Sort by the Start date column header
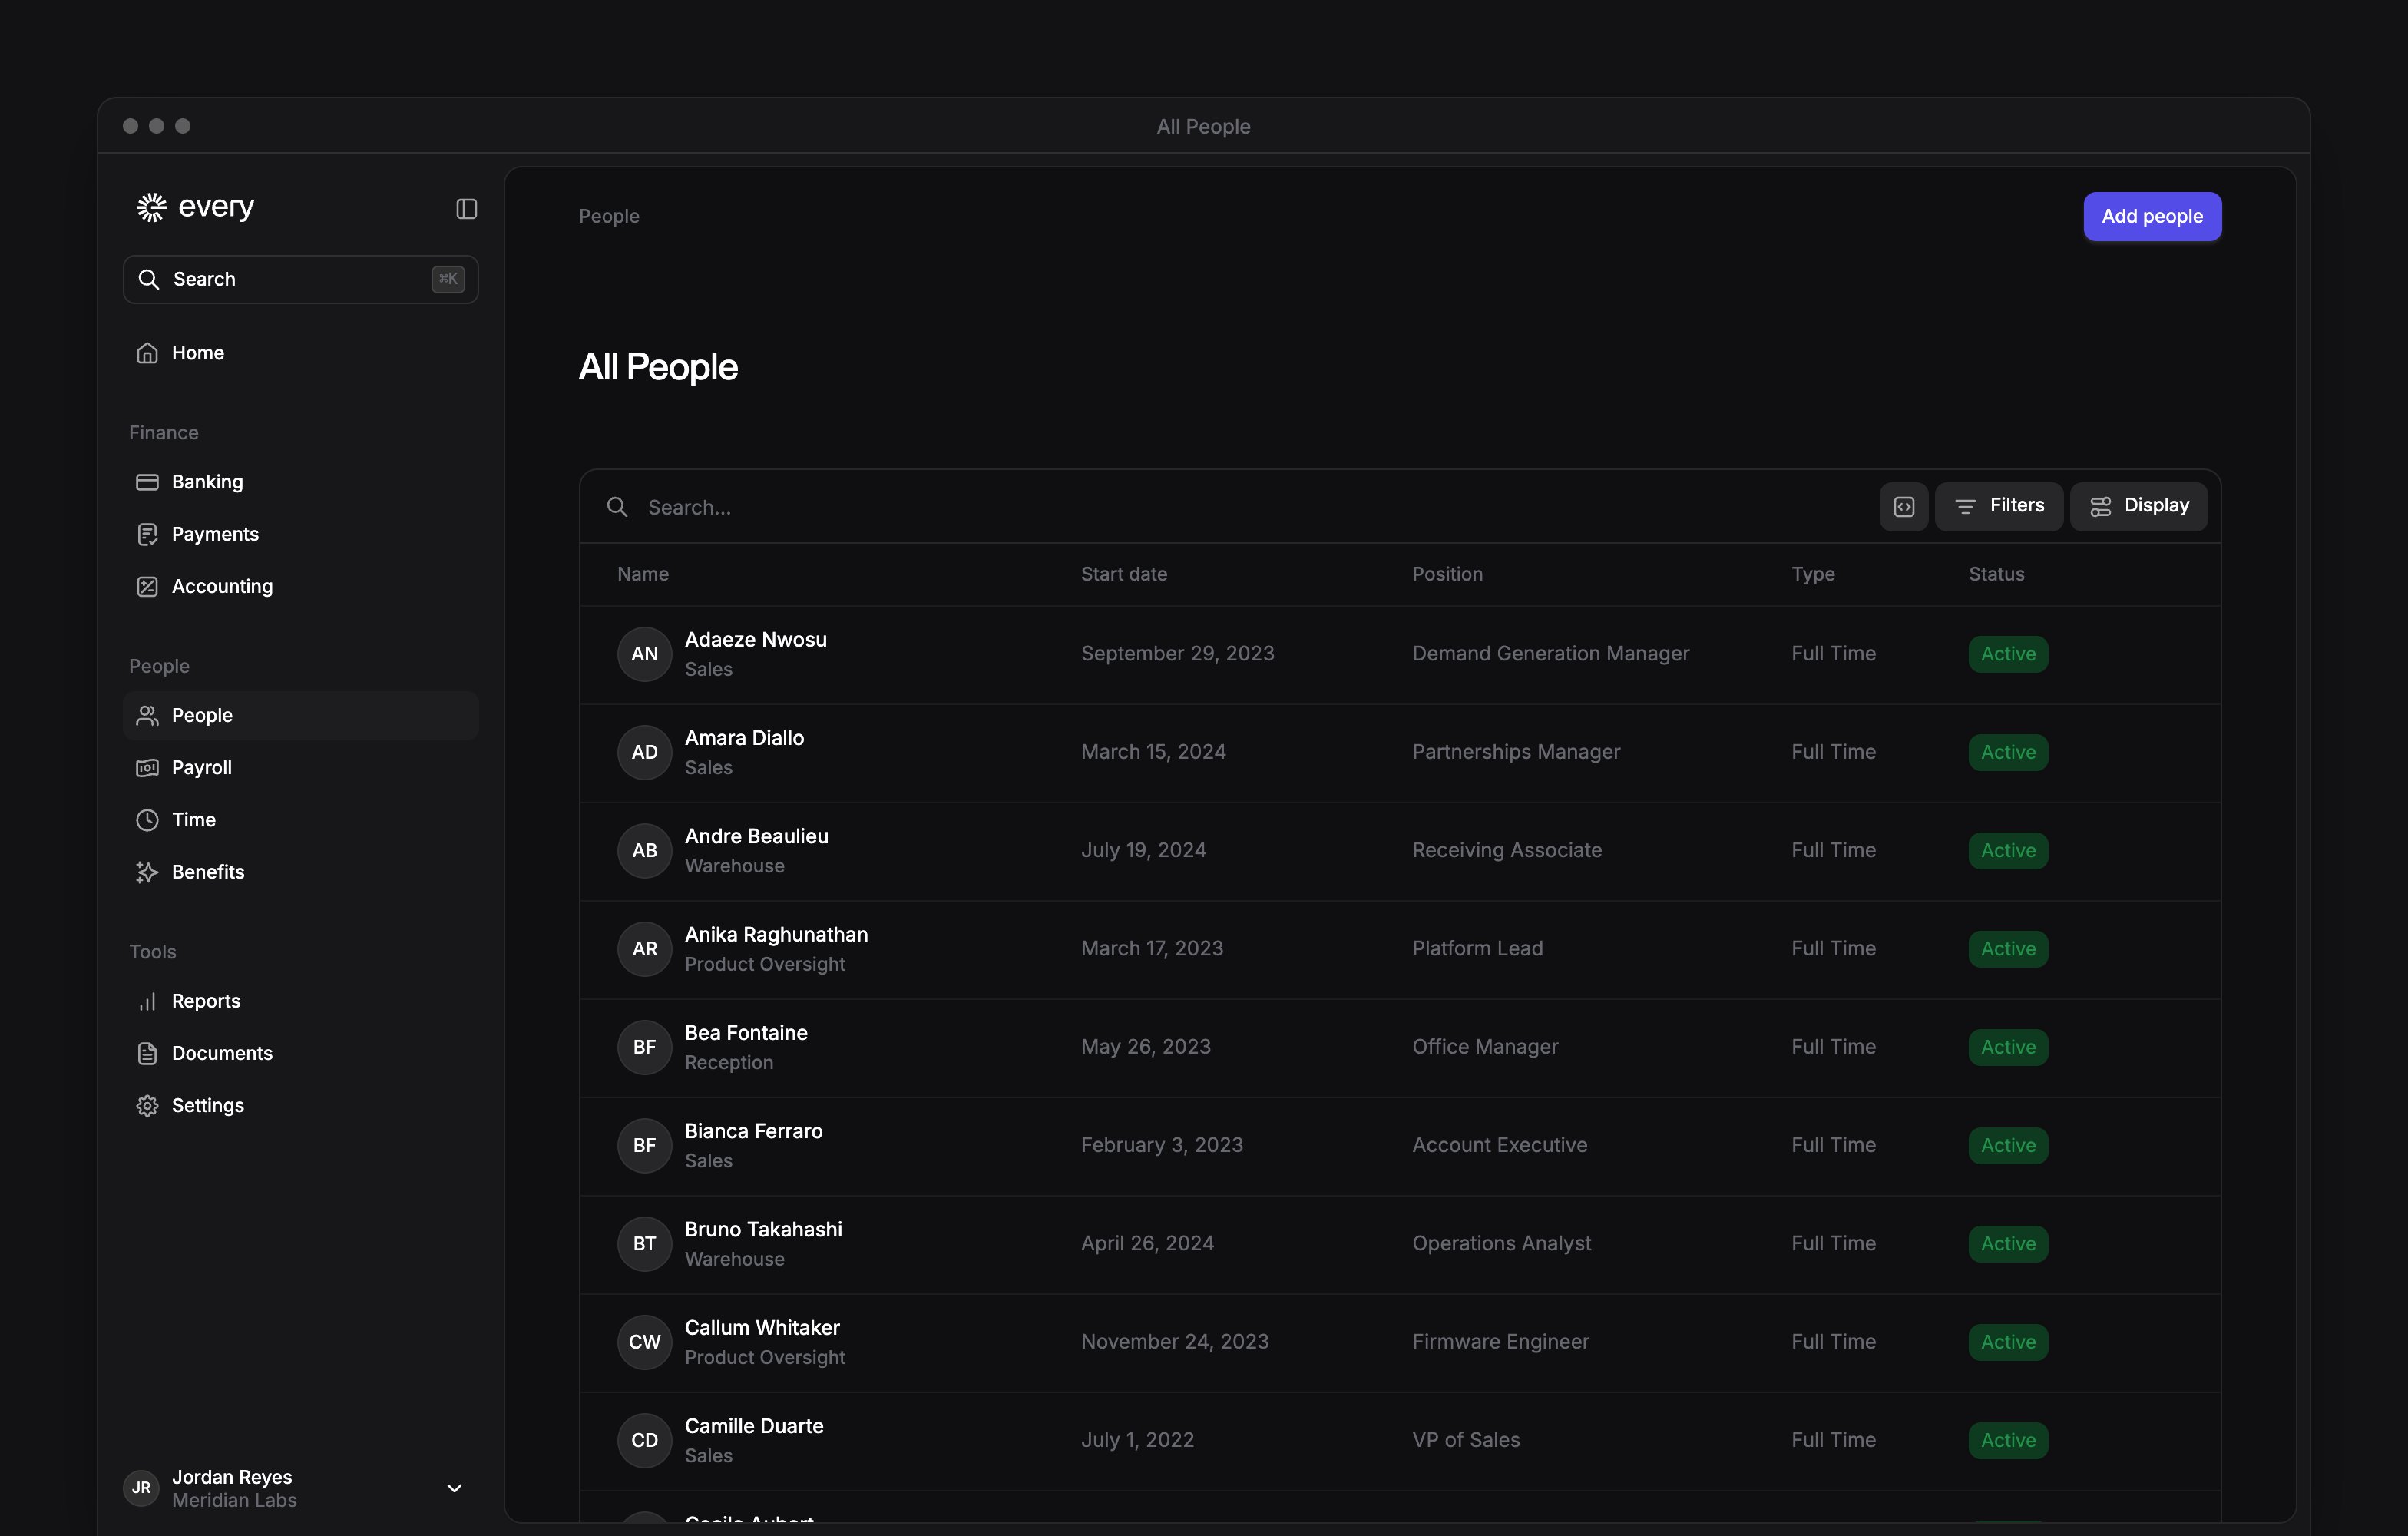This screenshot has width=2408, height=1536. pos(1124,574)
